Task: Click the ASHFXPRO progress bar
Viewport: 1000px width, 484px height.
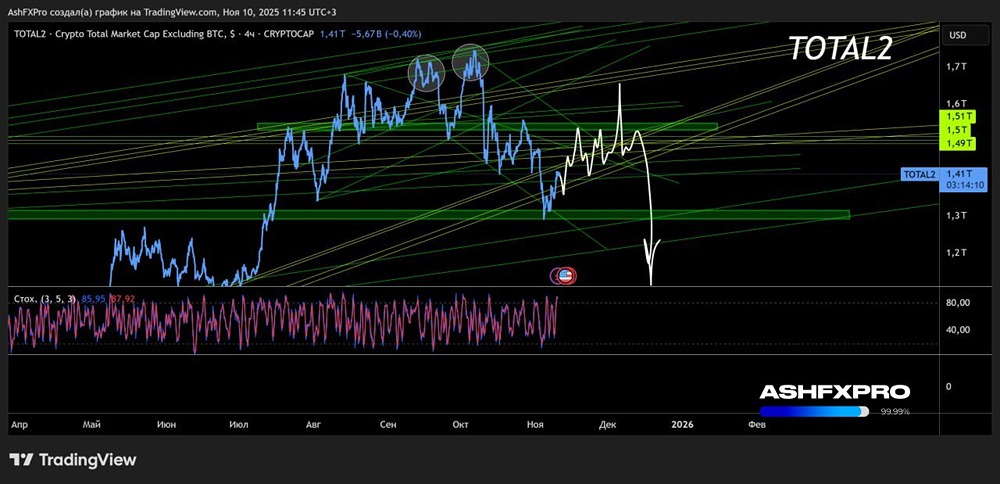Action: click(813, 410)
